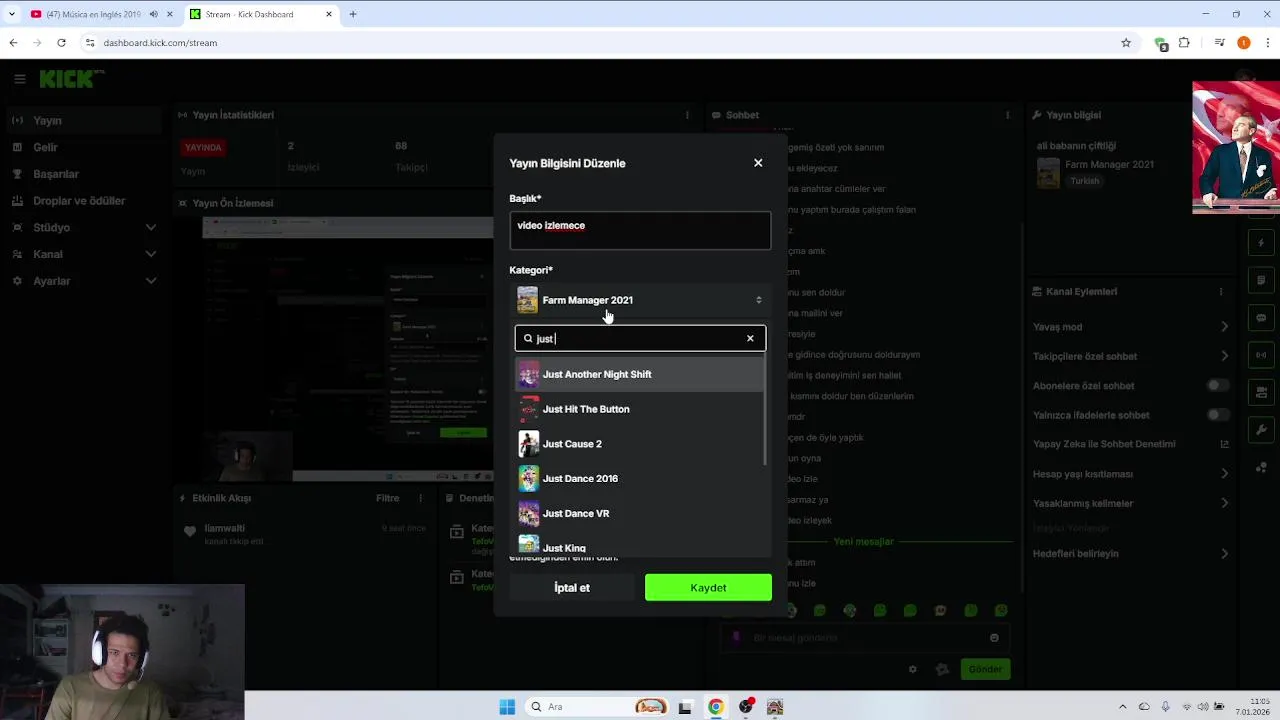Open Yapay Zeka ile Sohbet Denetimi link
Viewport: 1280px width, 720px height.
pyautogui.click(x=1131, y=444)
